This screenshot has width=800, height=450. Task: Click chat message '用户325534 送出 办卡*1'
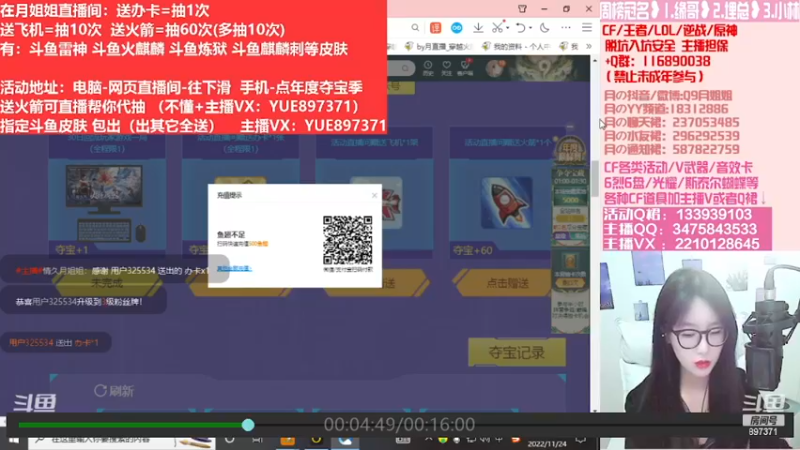[x=54, y=342]
